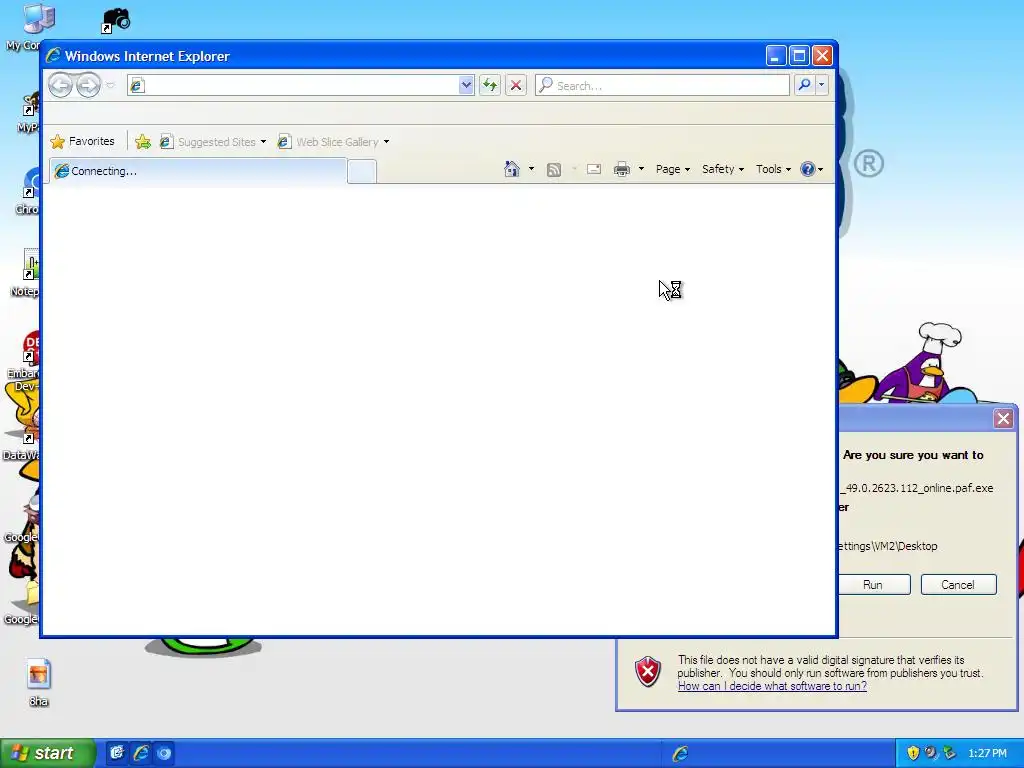Stop page loading with the red X
The image size is (1024, 768).
(x=516, y=86)
